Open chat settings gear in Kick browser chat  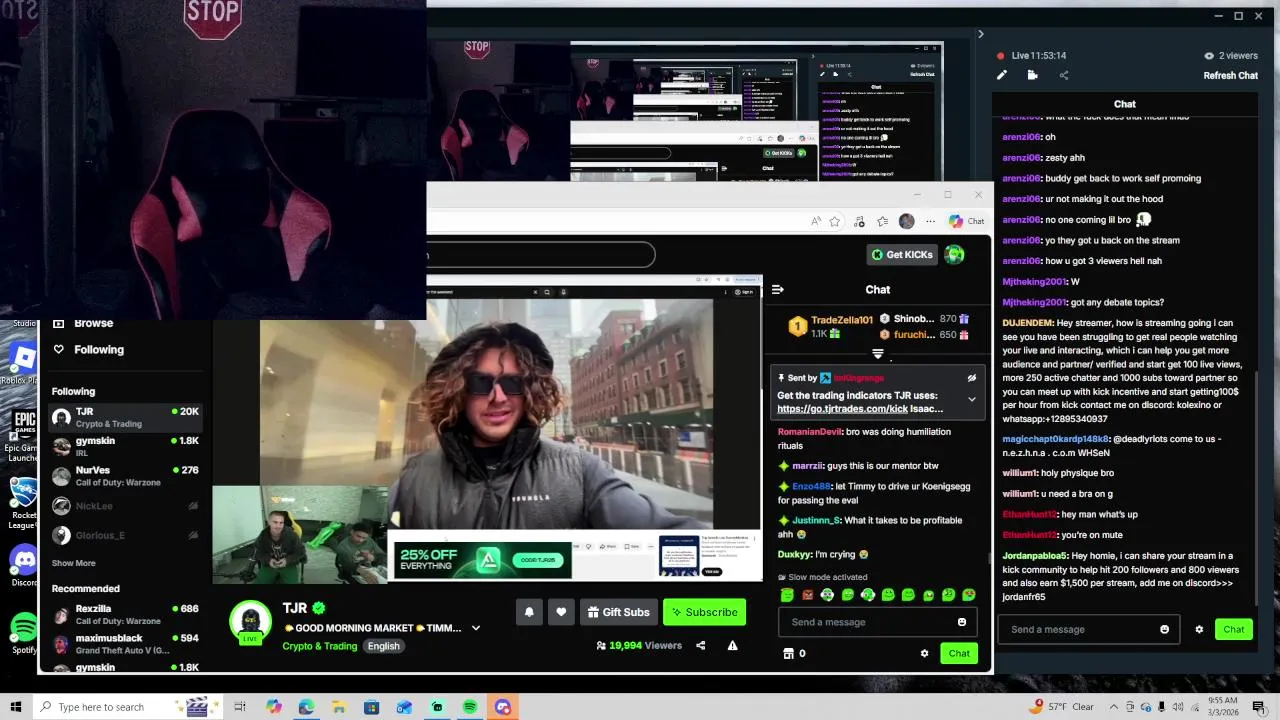coord(924,654)
